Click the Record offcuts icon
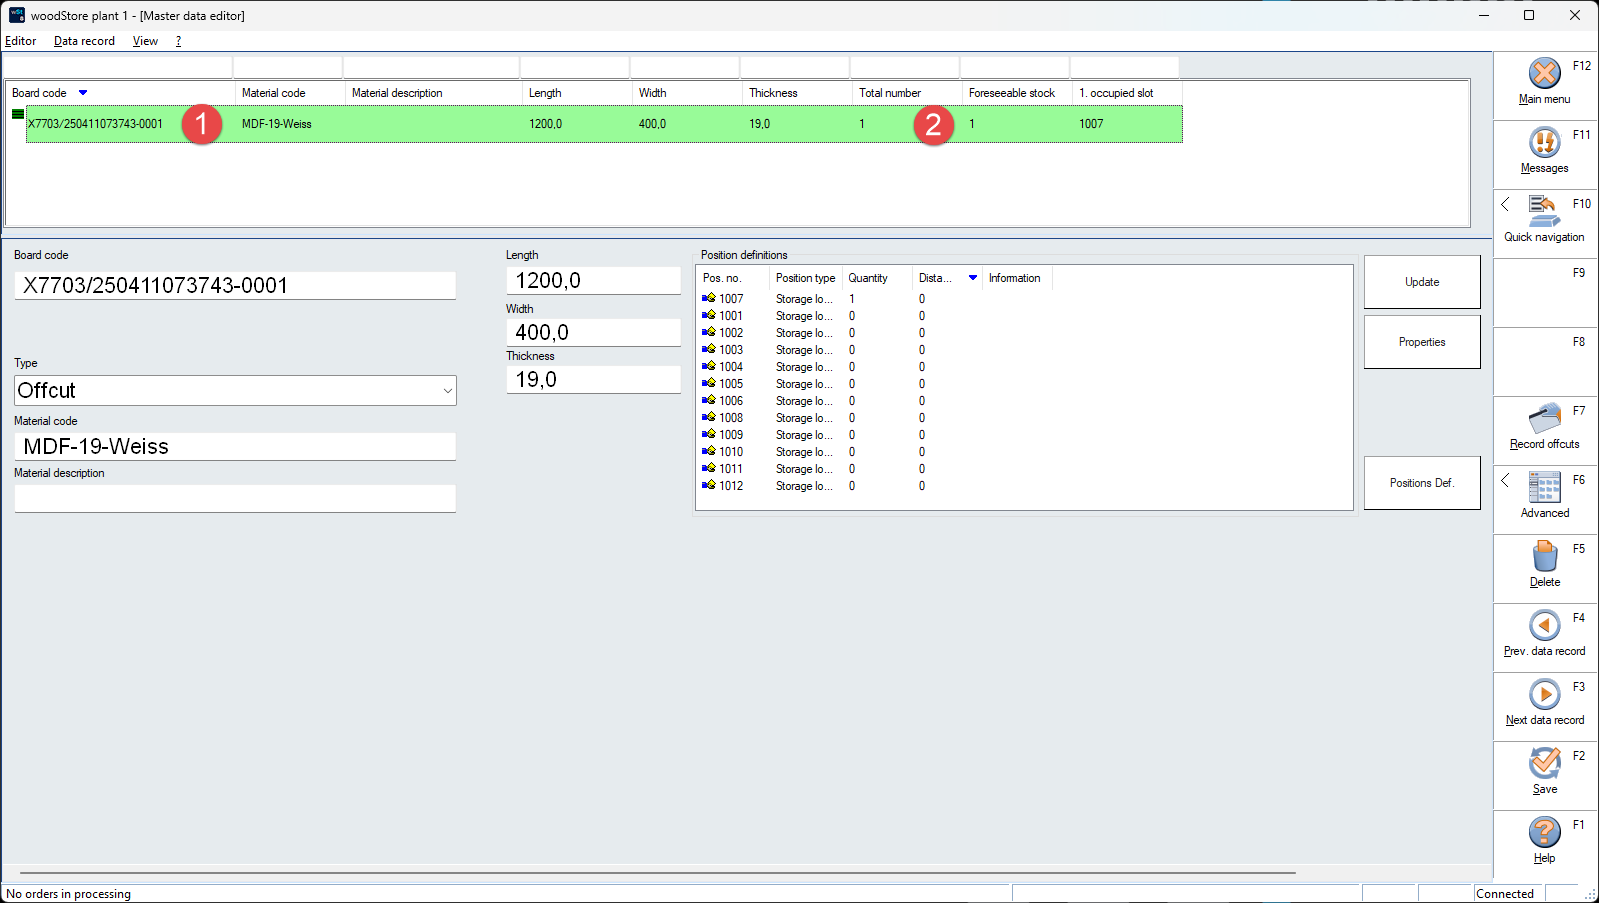This screenshot has width=1599, height=903. point(1544,418)
